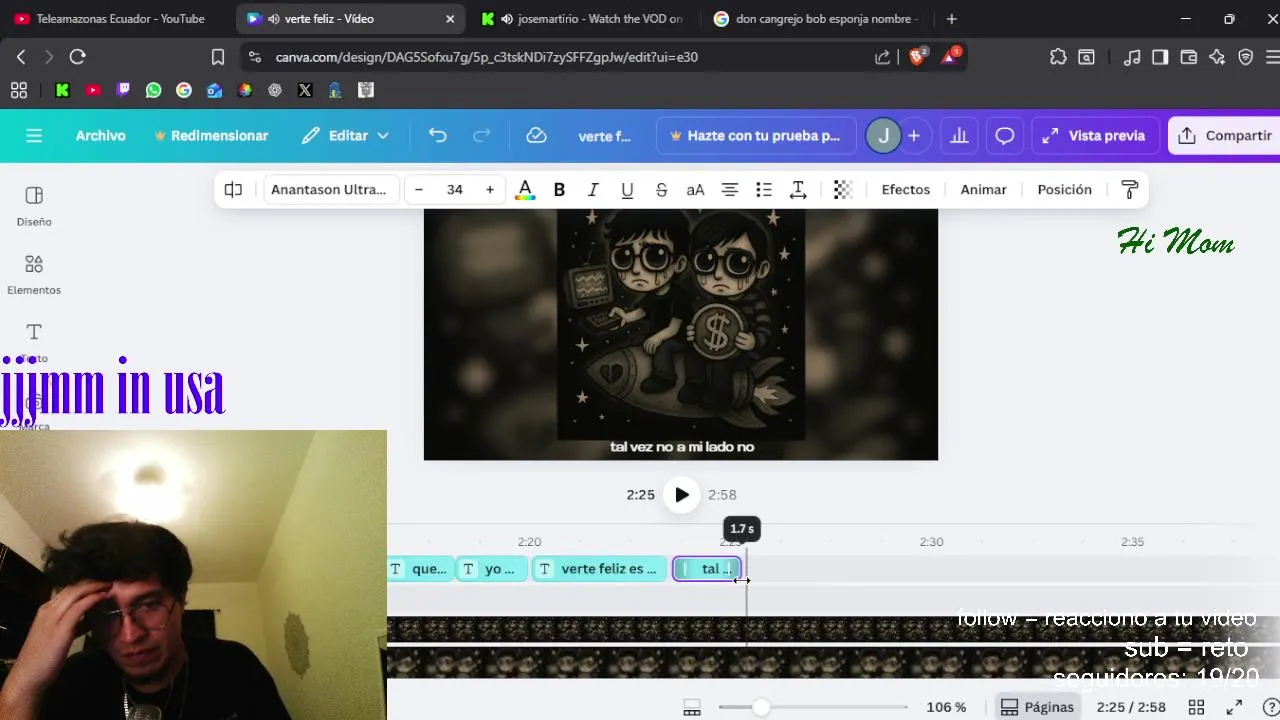Toggle bold formatting
Screen dimensions: 1280x720
tap(559, 190)
